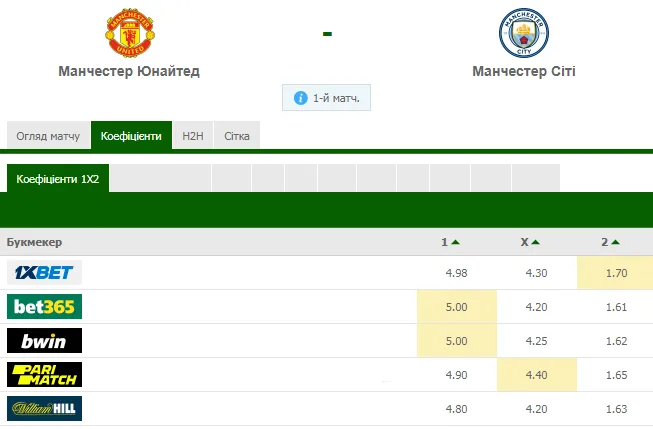Select the Коефіцієнти 1X2 sub-tab
The height and width of the screenshot is (429, 653).
58,178
